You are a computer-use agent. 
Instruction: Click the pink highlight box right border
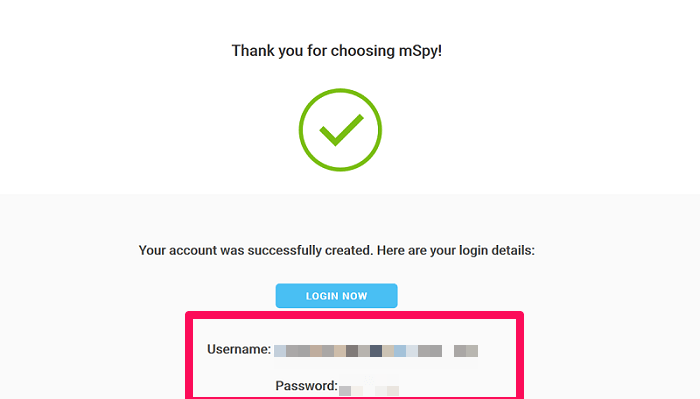point(520,355)
